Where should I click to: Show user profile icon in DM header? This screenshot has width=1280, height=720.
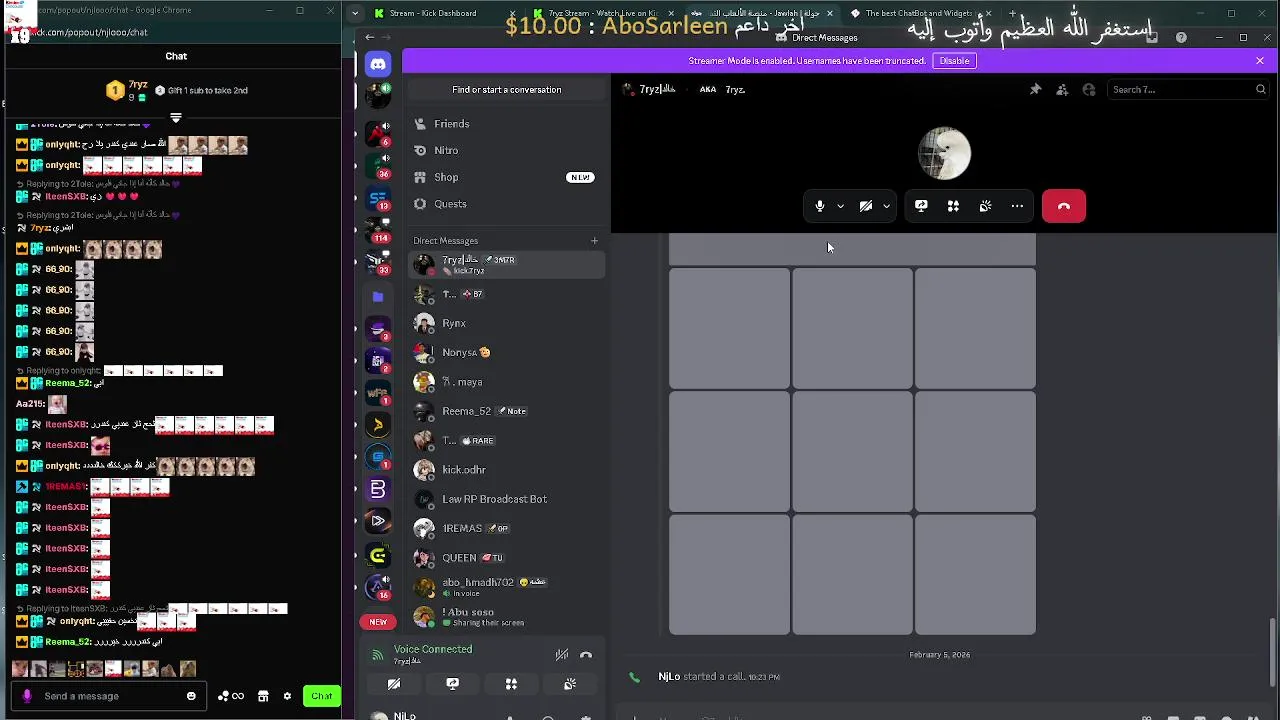(x=1089, y=89)
